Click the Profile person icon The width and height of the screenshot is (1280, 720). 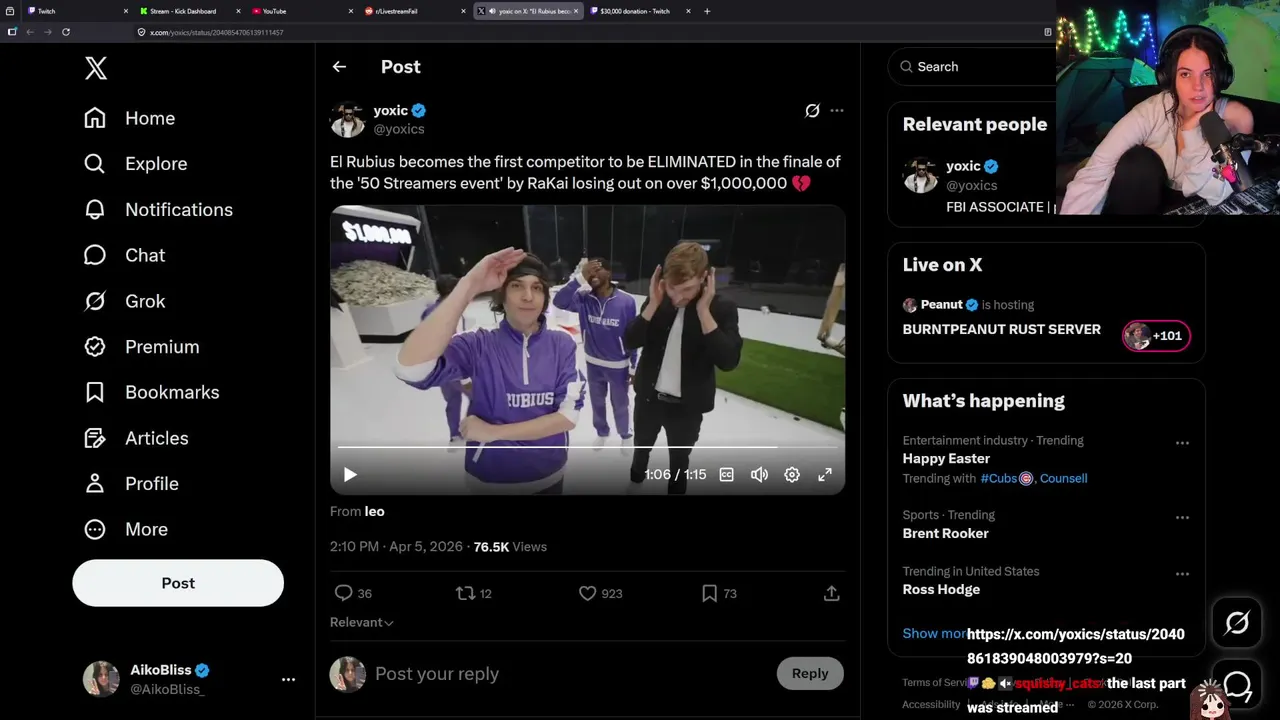point(95,484)
